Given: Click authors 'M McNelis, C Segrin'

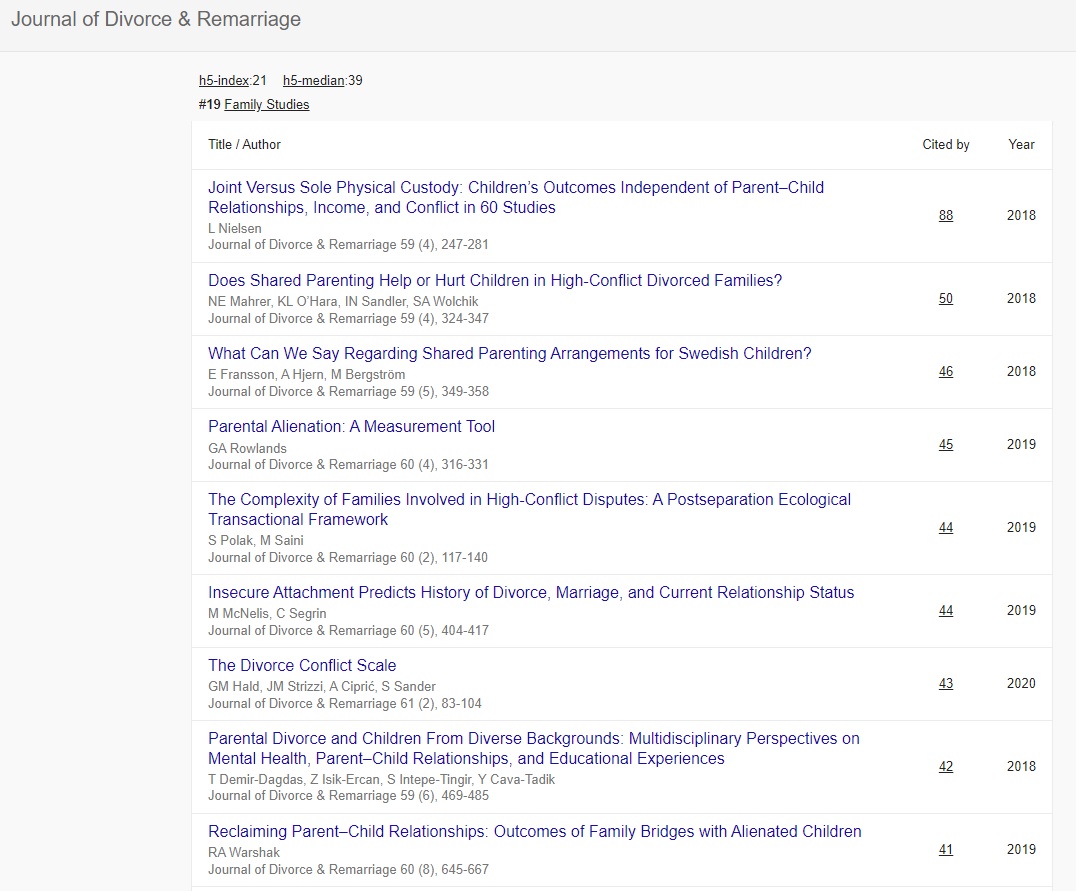Looking at the screenshot, I should pos(267,614).
